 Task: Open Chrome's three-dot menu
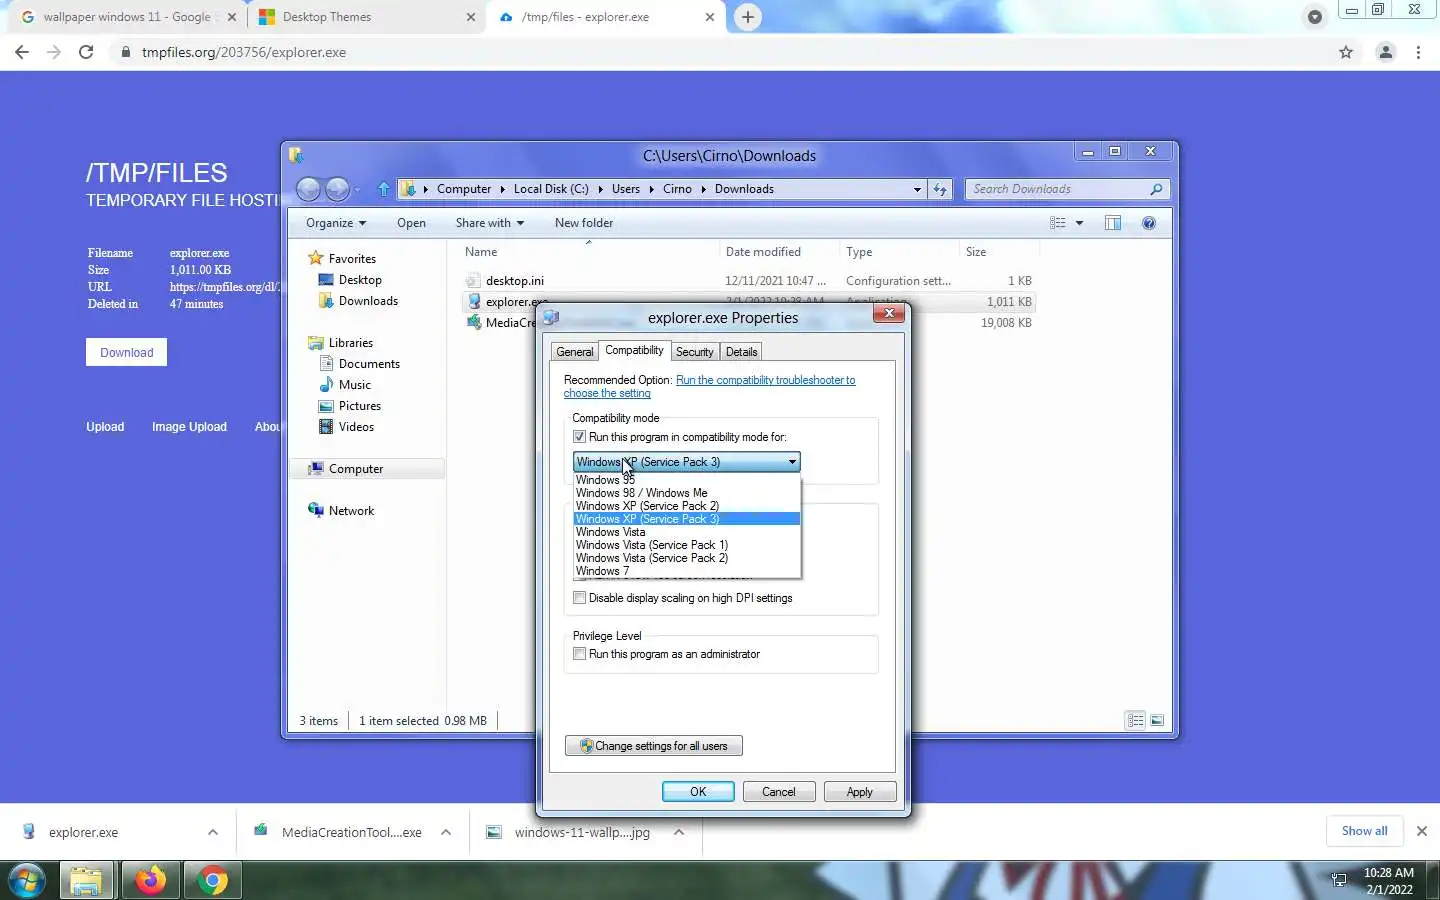click(1418, 52)
